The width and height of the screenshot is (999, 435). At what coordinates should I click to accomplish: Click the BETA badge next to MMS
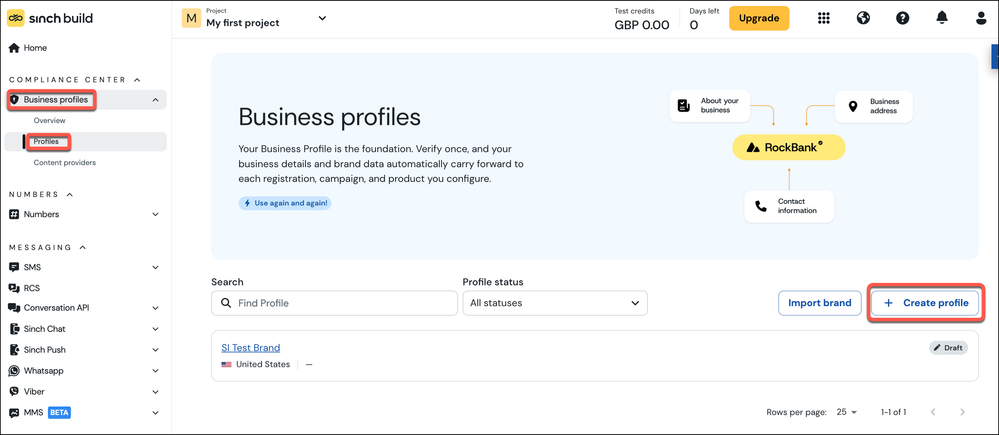coord(59,413)
